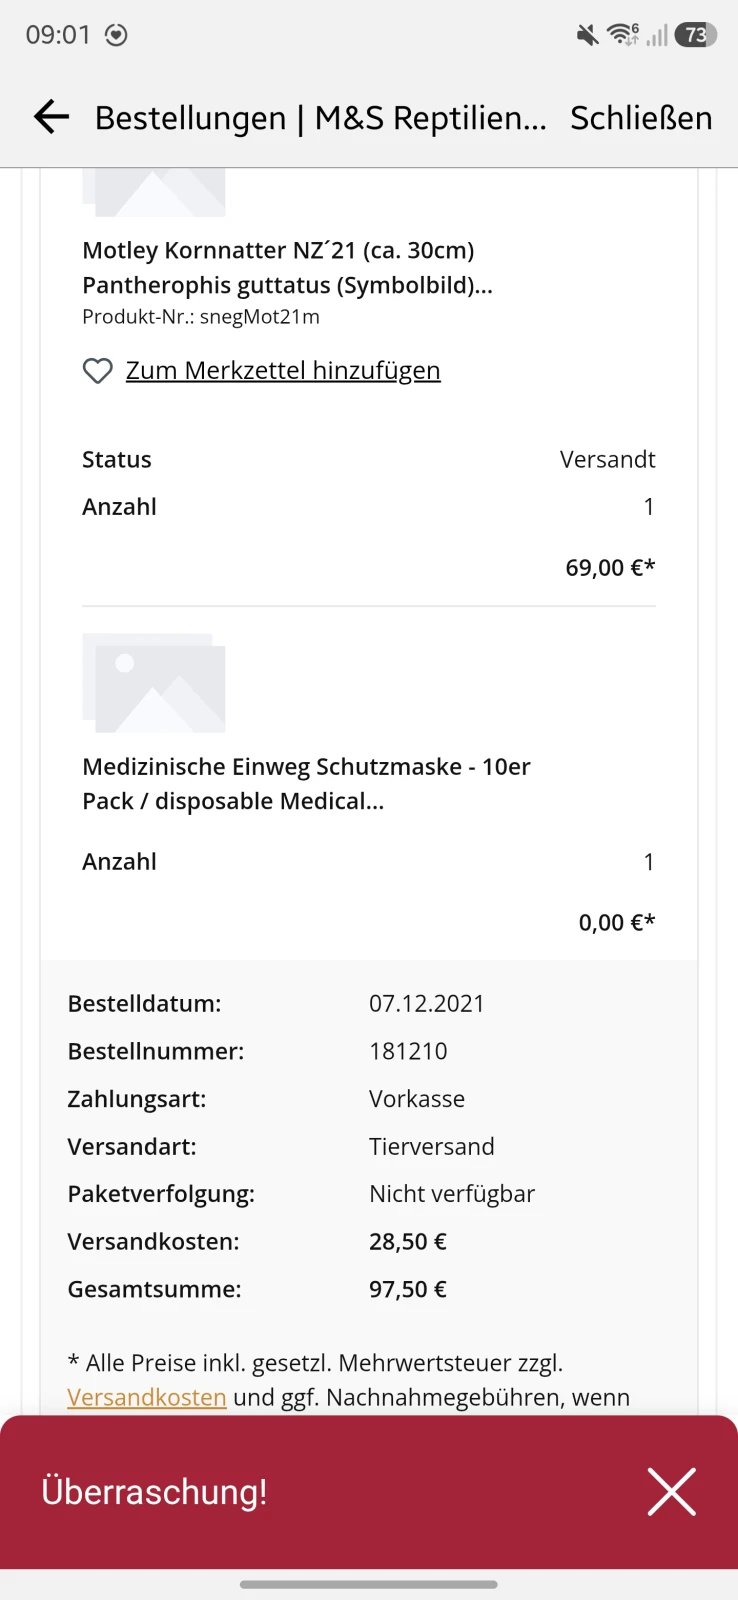Tap the Medizinische Schutzmaske product image placeholder
Viewport: 738px width, 1600px height.
pyautogui.click(x=154, y=683)
